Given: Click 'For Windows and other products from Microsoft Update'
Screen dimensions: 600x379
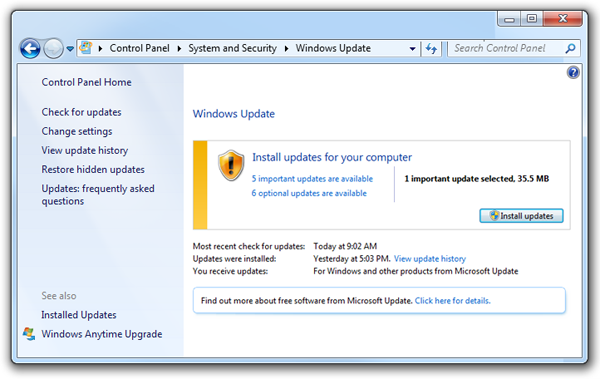Looking at the screenshot, I should (416, 271).
